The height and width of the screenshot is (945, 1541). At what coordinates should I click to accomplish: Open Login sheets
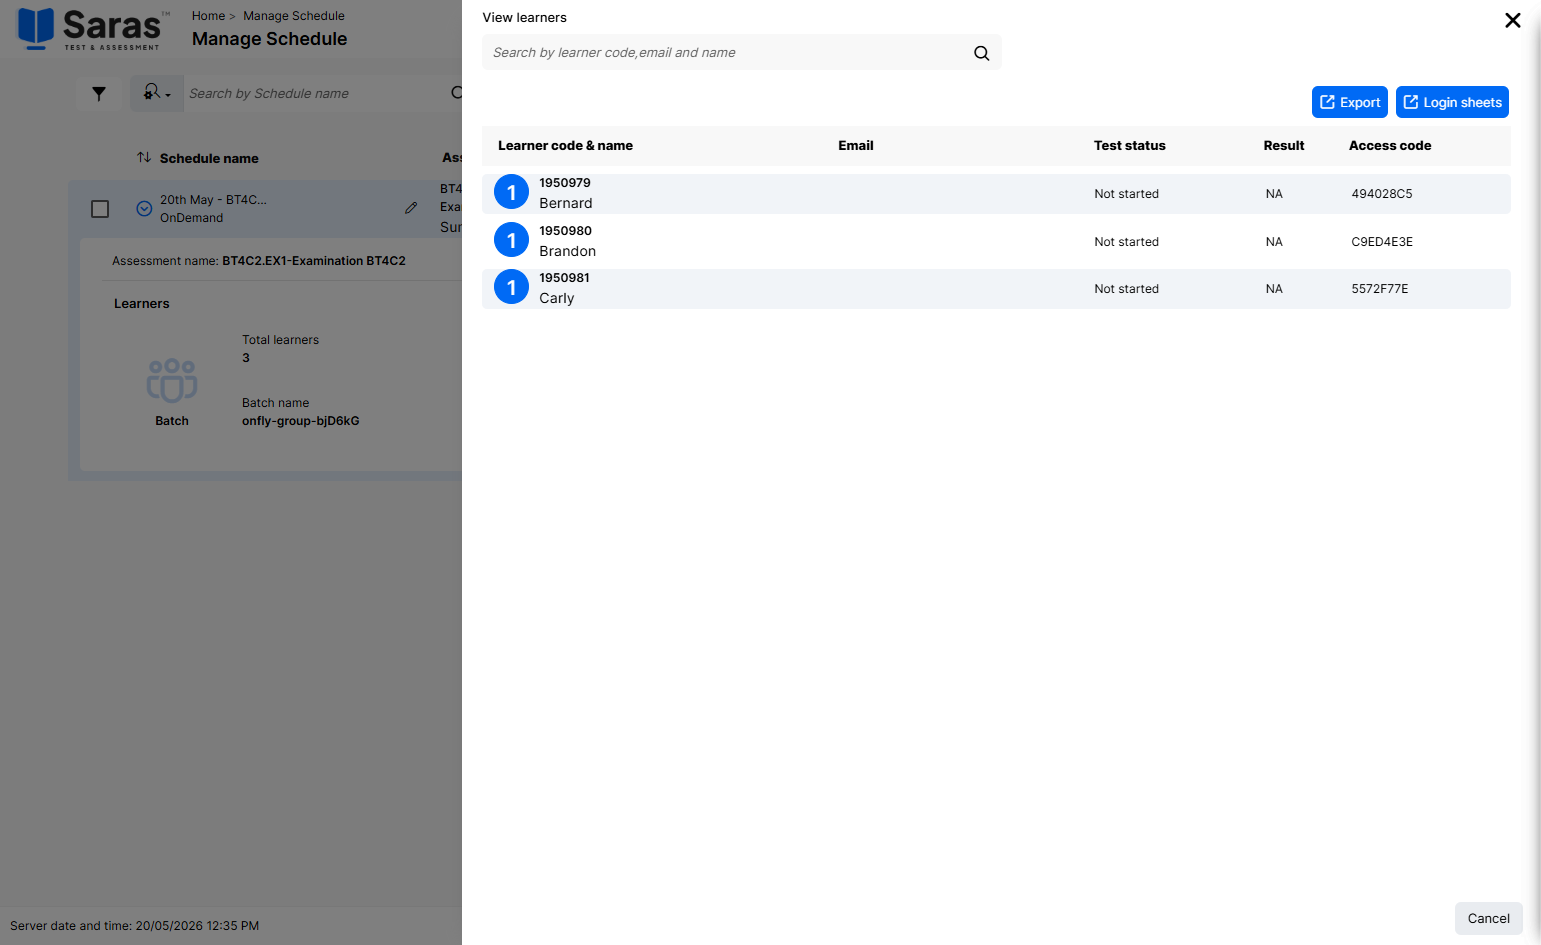click(1452, 102)
